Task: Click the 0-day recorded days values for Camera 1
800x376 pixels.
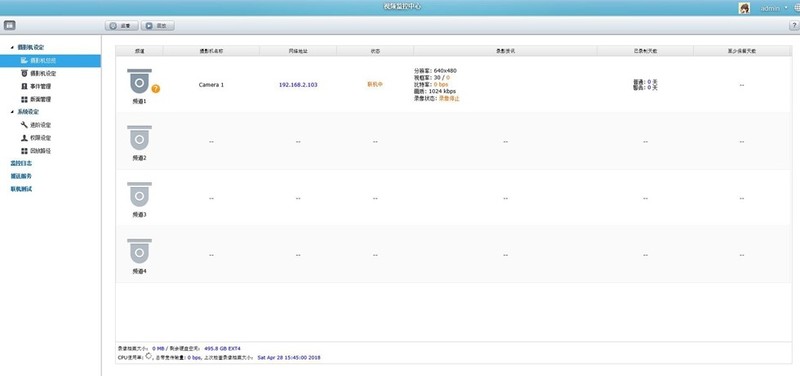Action: point(645,85)
